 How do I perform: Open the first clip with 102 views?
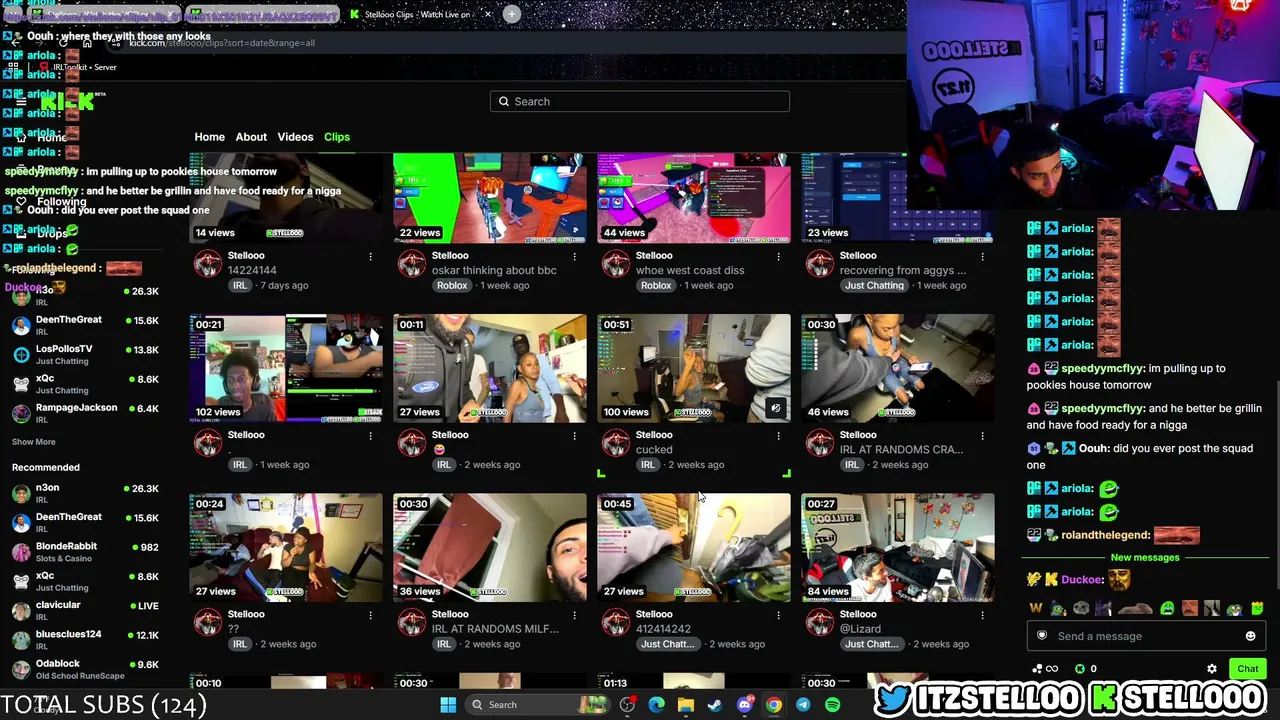pos(286,368)
